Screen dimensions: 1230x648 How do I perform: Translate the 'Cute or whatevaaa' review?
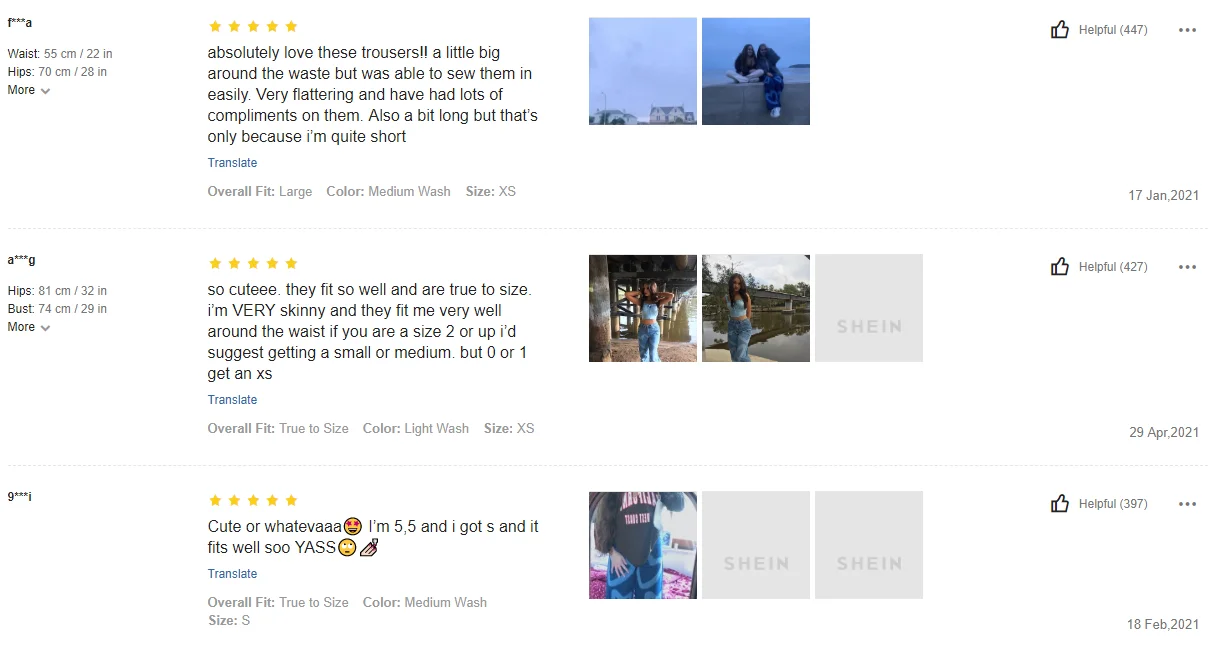tap(232, 574)
